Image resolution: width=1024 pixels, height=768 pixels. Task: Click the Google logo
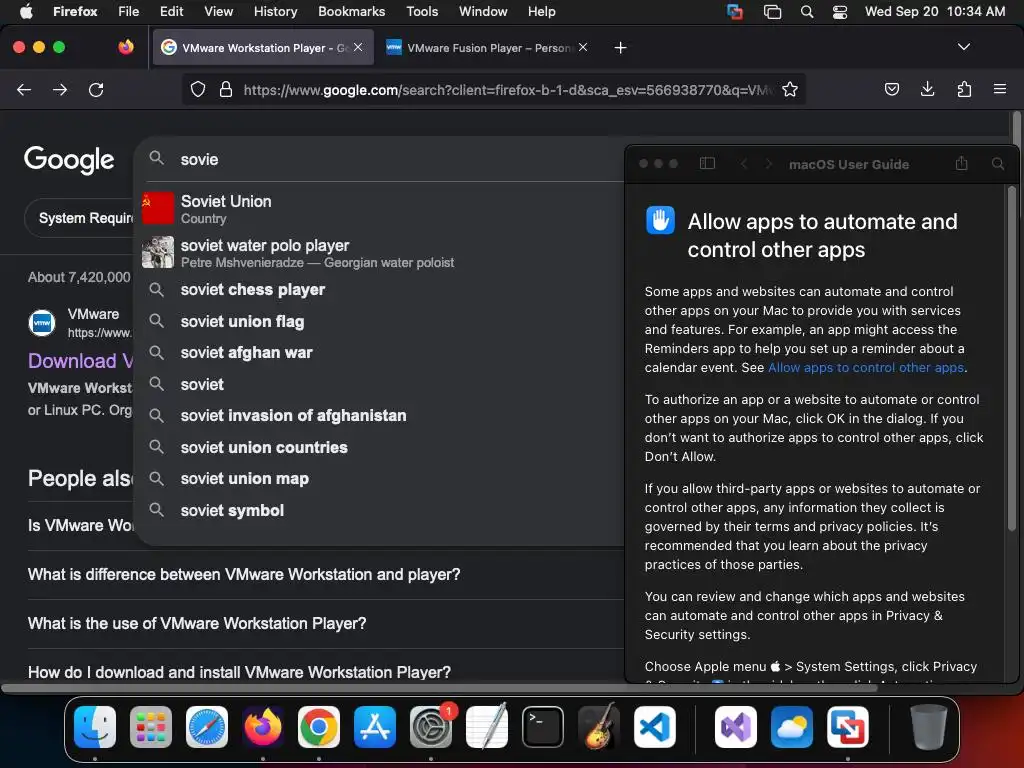(x=69, y=160)
